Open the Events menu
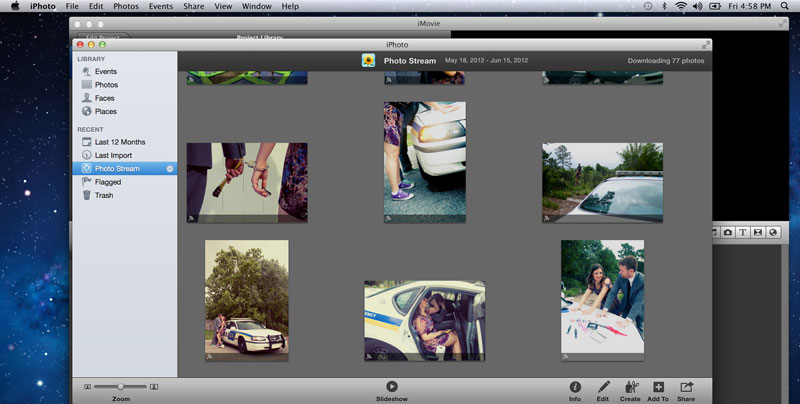Image resolution: width=800 pixels, height=404 pixels. 161,6
